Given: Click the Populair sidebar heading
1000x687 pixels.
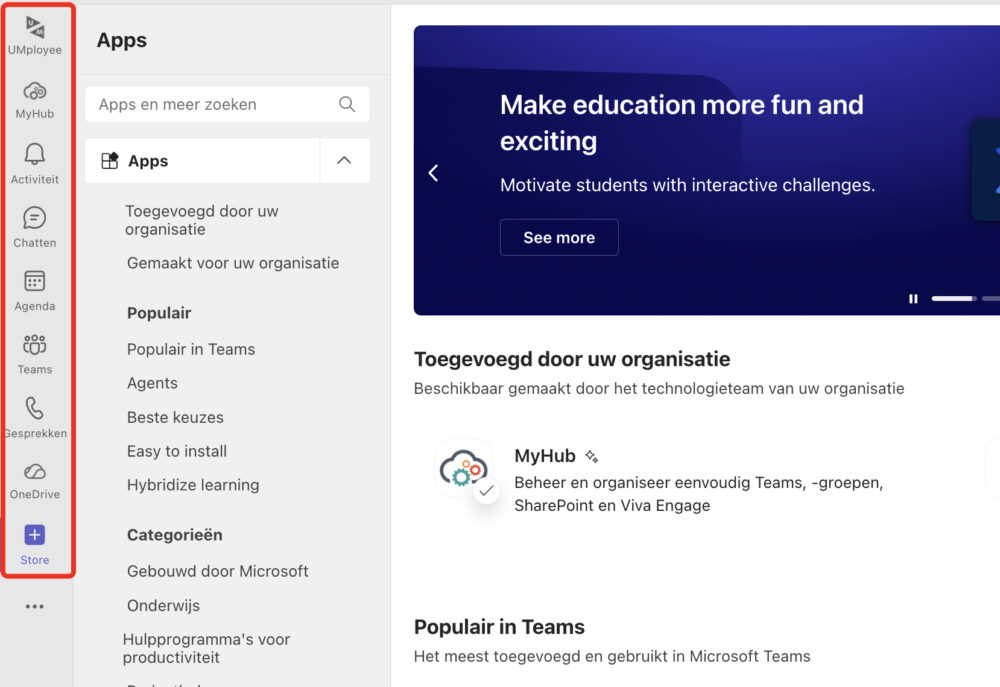Looking at the screenshot, I should (159, 313).
